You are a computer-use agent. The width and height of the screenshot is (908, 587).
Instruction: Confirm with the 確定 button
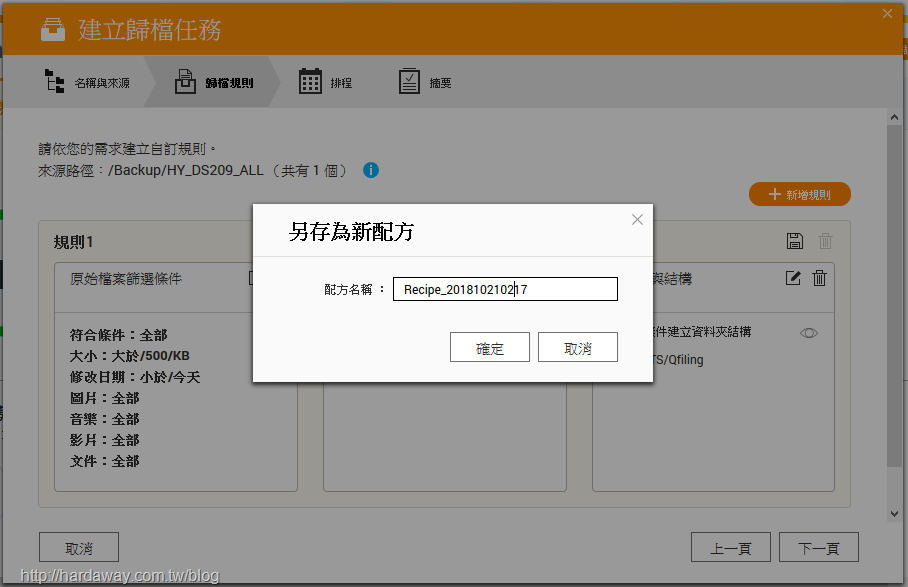(x=490, y=347)
